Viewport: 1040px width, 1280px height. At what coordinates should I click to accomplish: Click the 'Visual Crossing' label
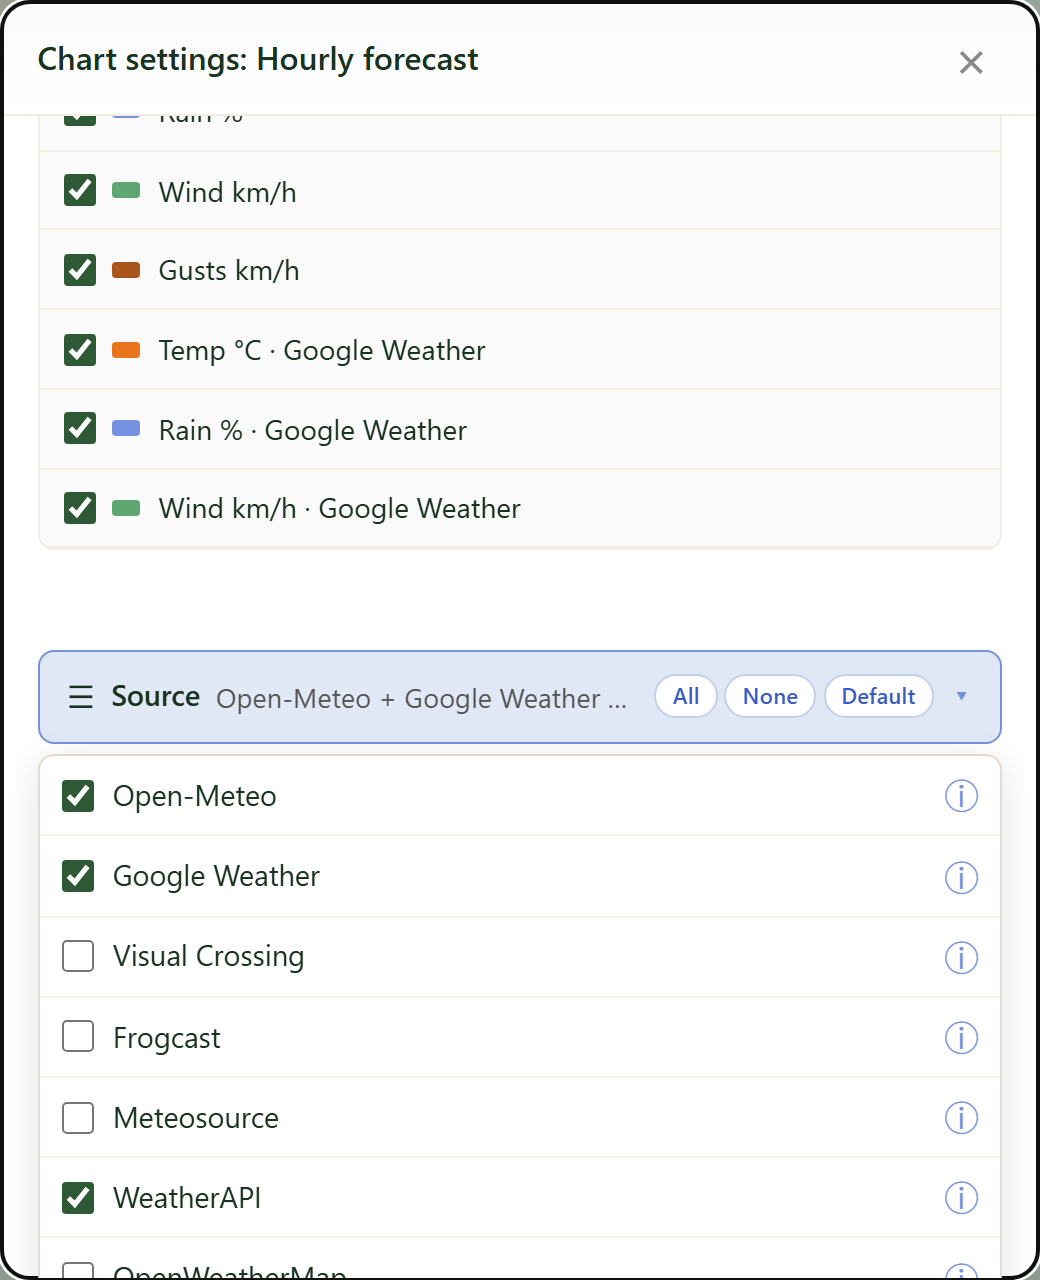(x=209, y=957)
